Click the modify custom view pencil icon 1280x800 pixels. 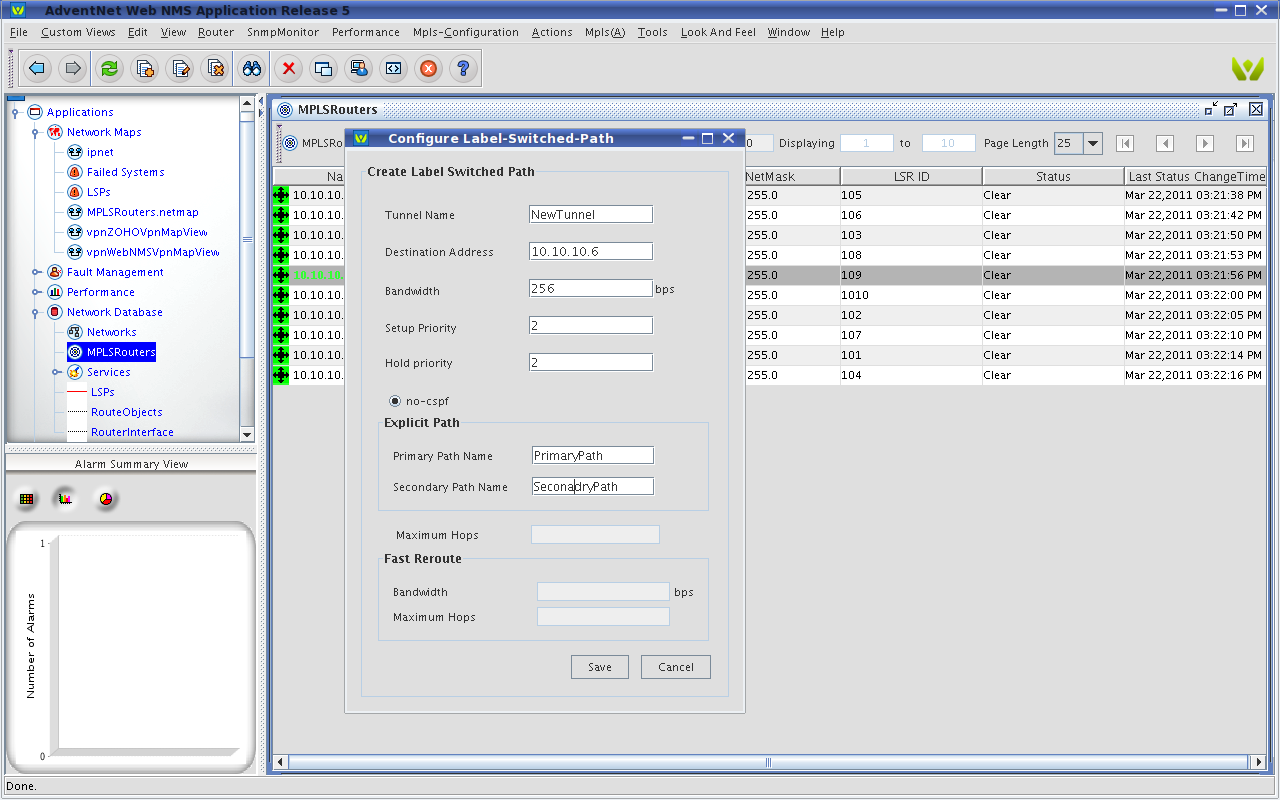click(x=180, y=68)
